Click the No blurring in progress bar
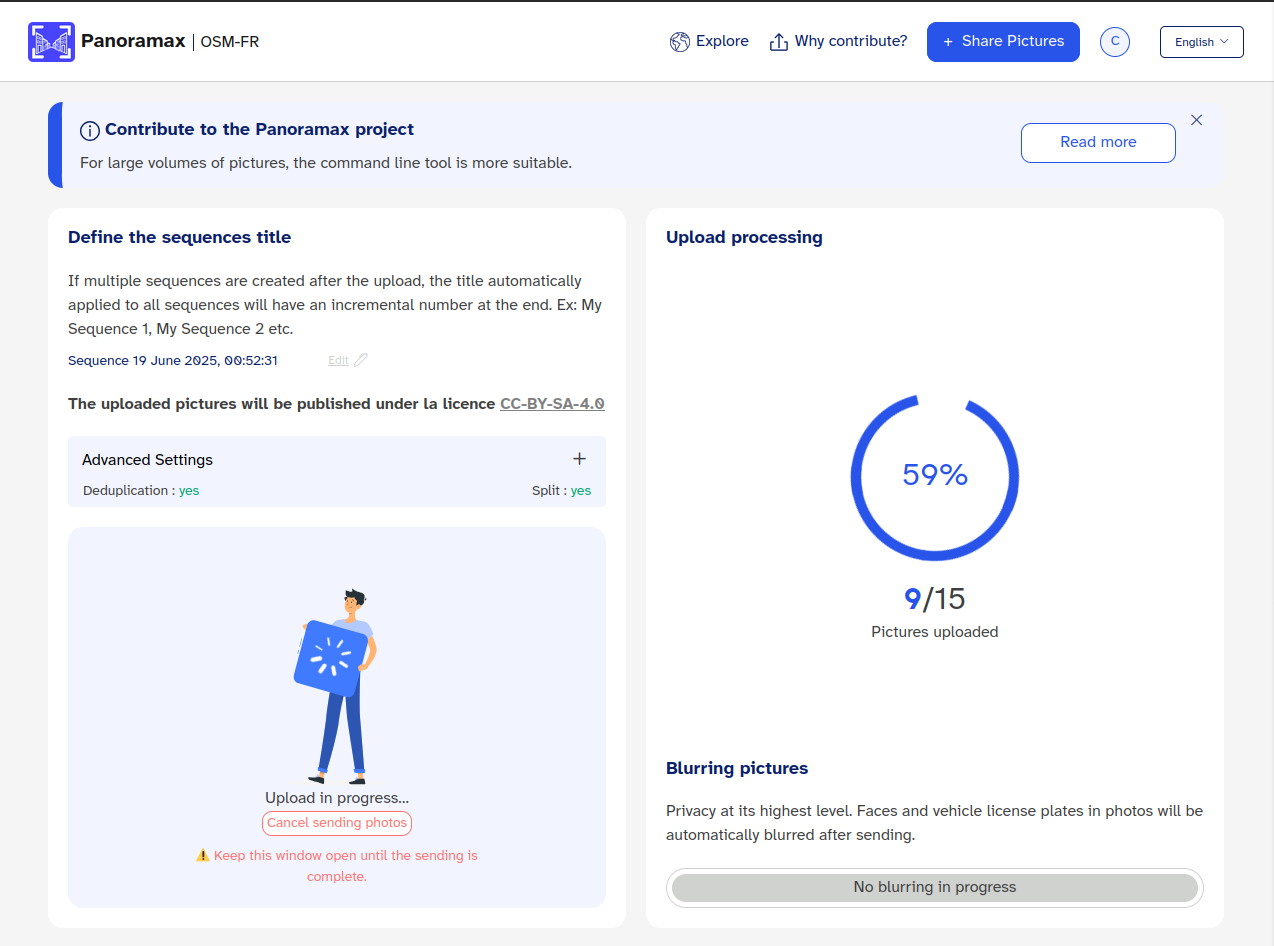Screen dimensions: 1274x946 click(x=934, y=887)
